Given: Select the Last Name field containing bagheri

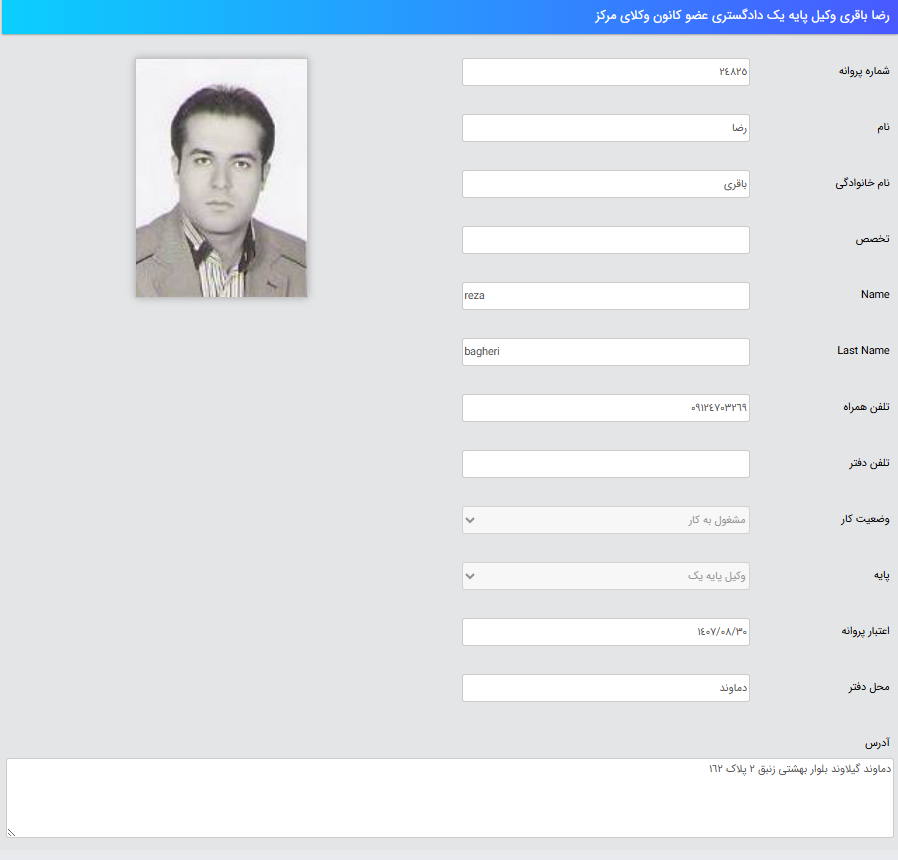Looking at the screenshot, I should (605, 352).
